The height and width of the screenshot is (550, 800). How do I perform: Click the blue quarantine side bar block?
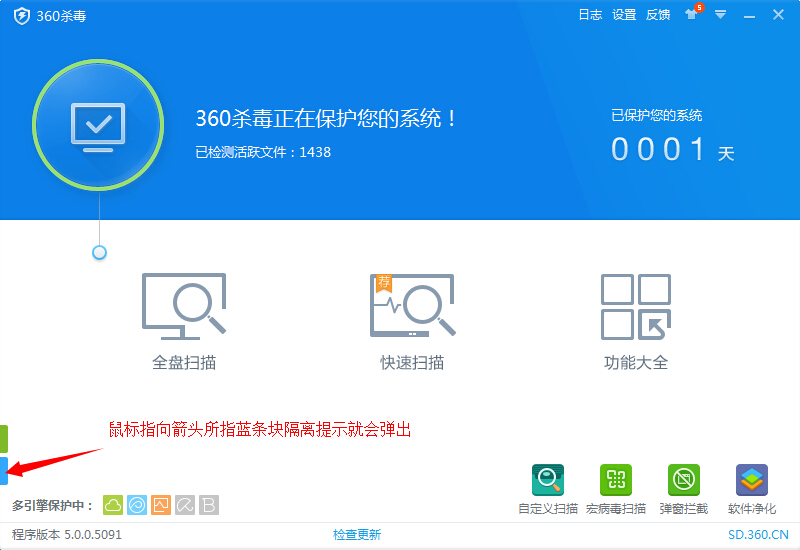[4, 471]
